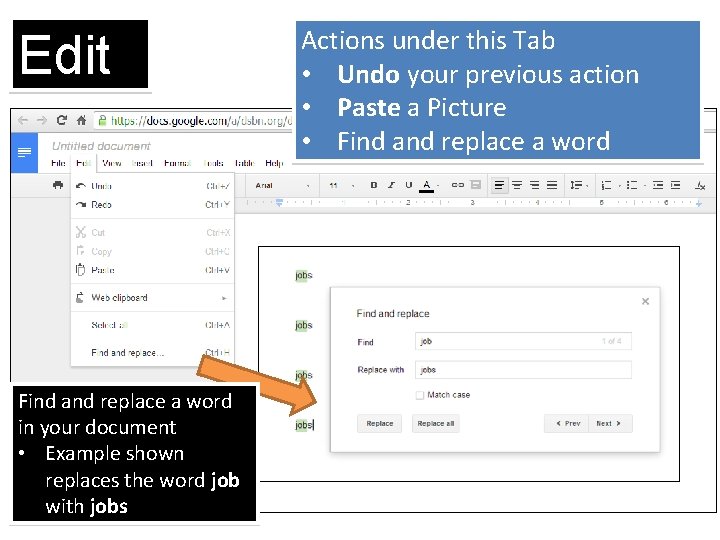This screenshot has height=540, width=720.
Task: Click the Next button in dialog
Action: click(x=609, y=423)
